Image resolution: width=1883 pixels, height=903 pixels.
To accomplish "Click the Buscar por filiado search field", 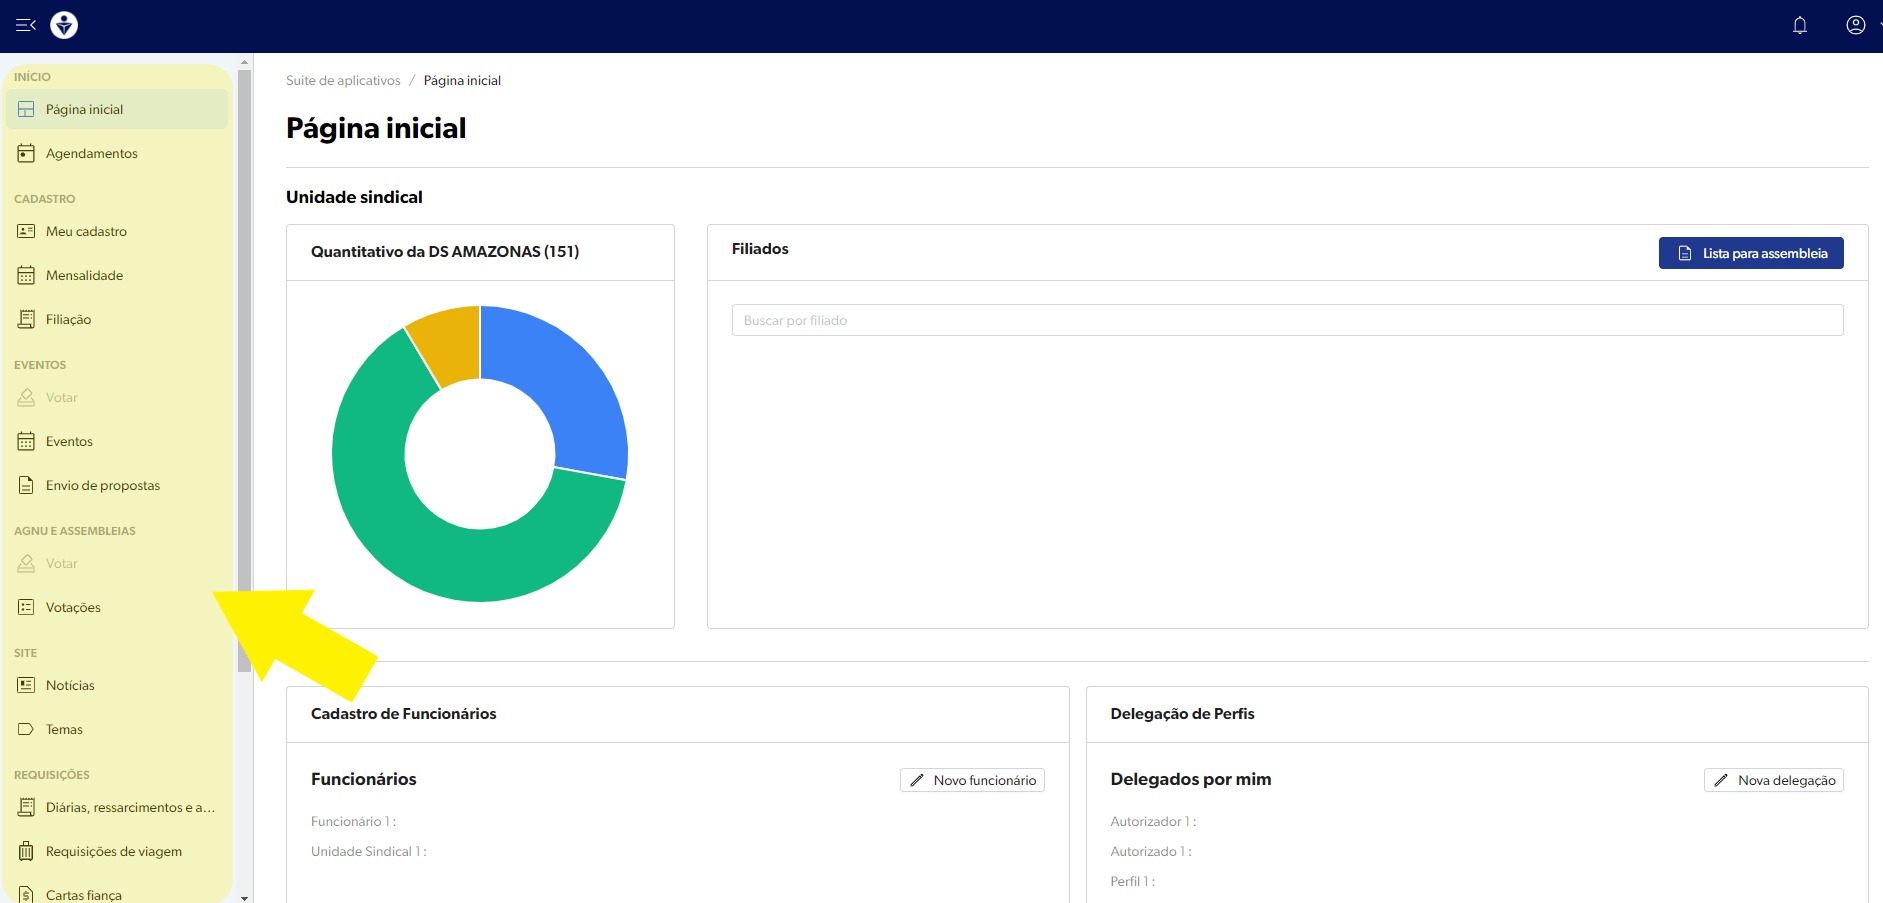I will click(1287, 320).
